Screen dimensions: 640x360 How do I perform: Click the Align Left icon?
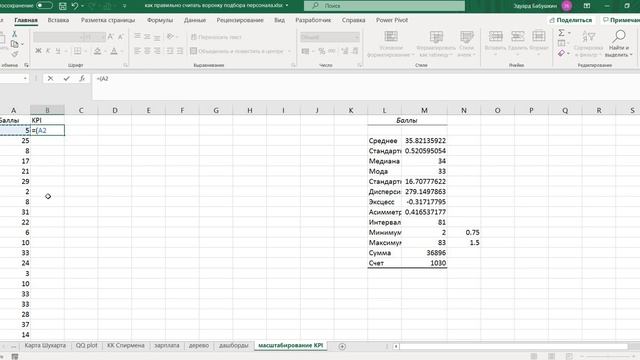click(x=138, y=51)
